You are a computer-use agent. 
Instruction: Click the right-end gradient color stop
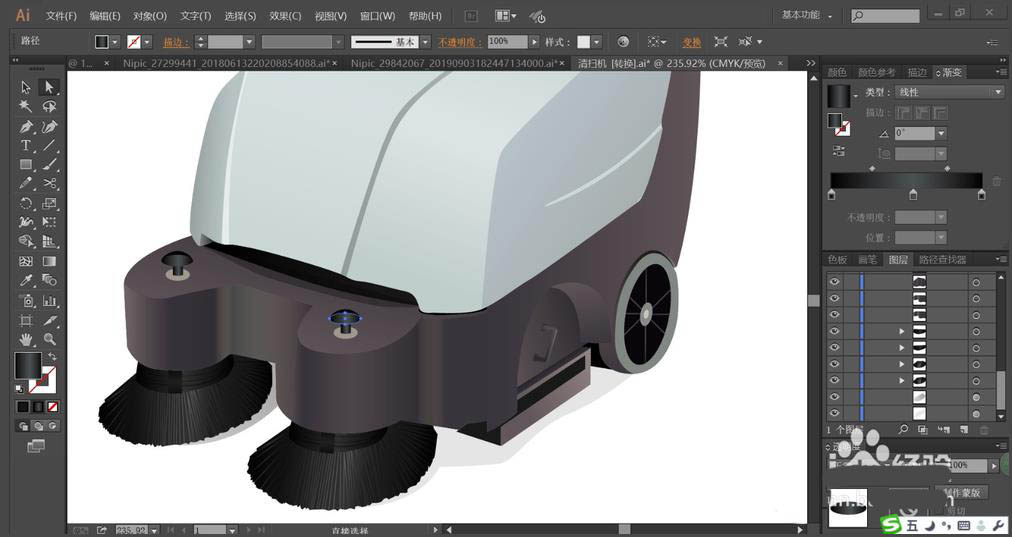tap(982, 194)
